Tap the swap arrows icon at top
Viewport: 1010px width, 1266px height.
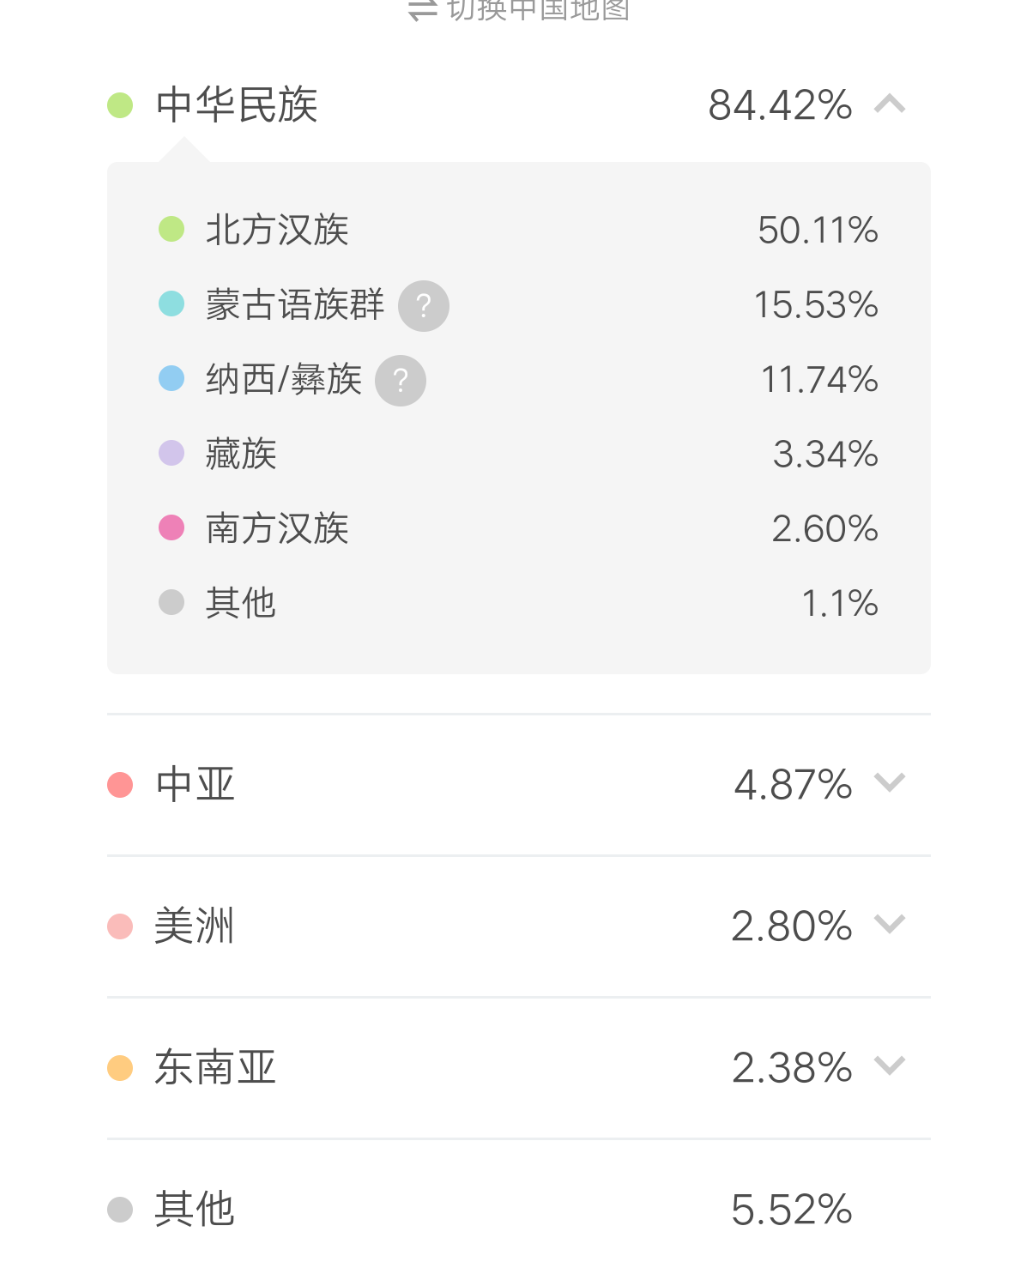[x=422, y=10]
